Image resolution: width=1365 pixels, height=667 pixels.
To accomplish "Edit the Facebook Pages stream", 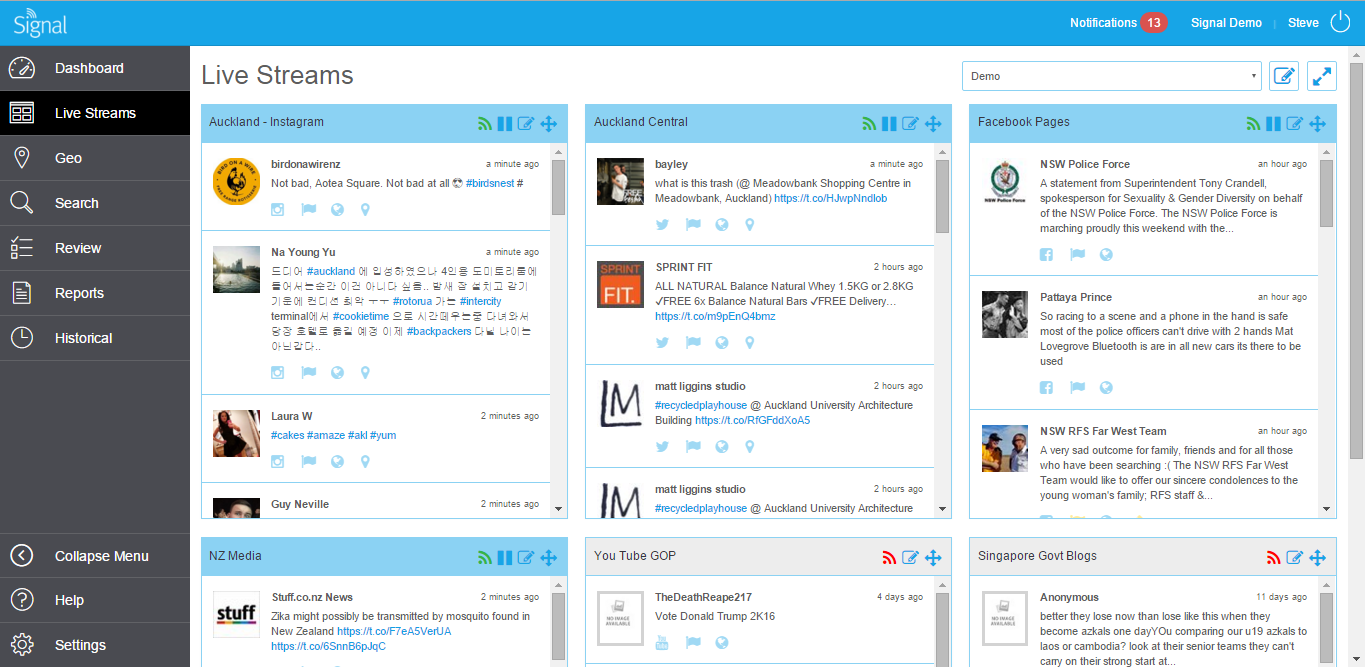I will [1295, 124].
